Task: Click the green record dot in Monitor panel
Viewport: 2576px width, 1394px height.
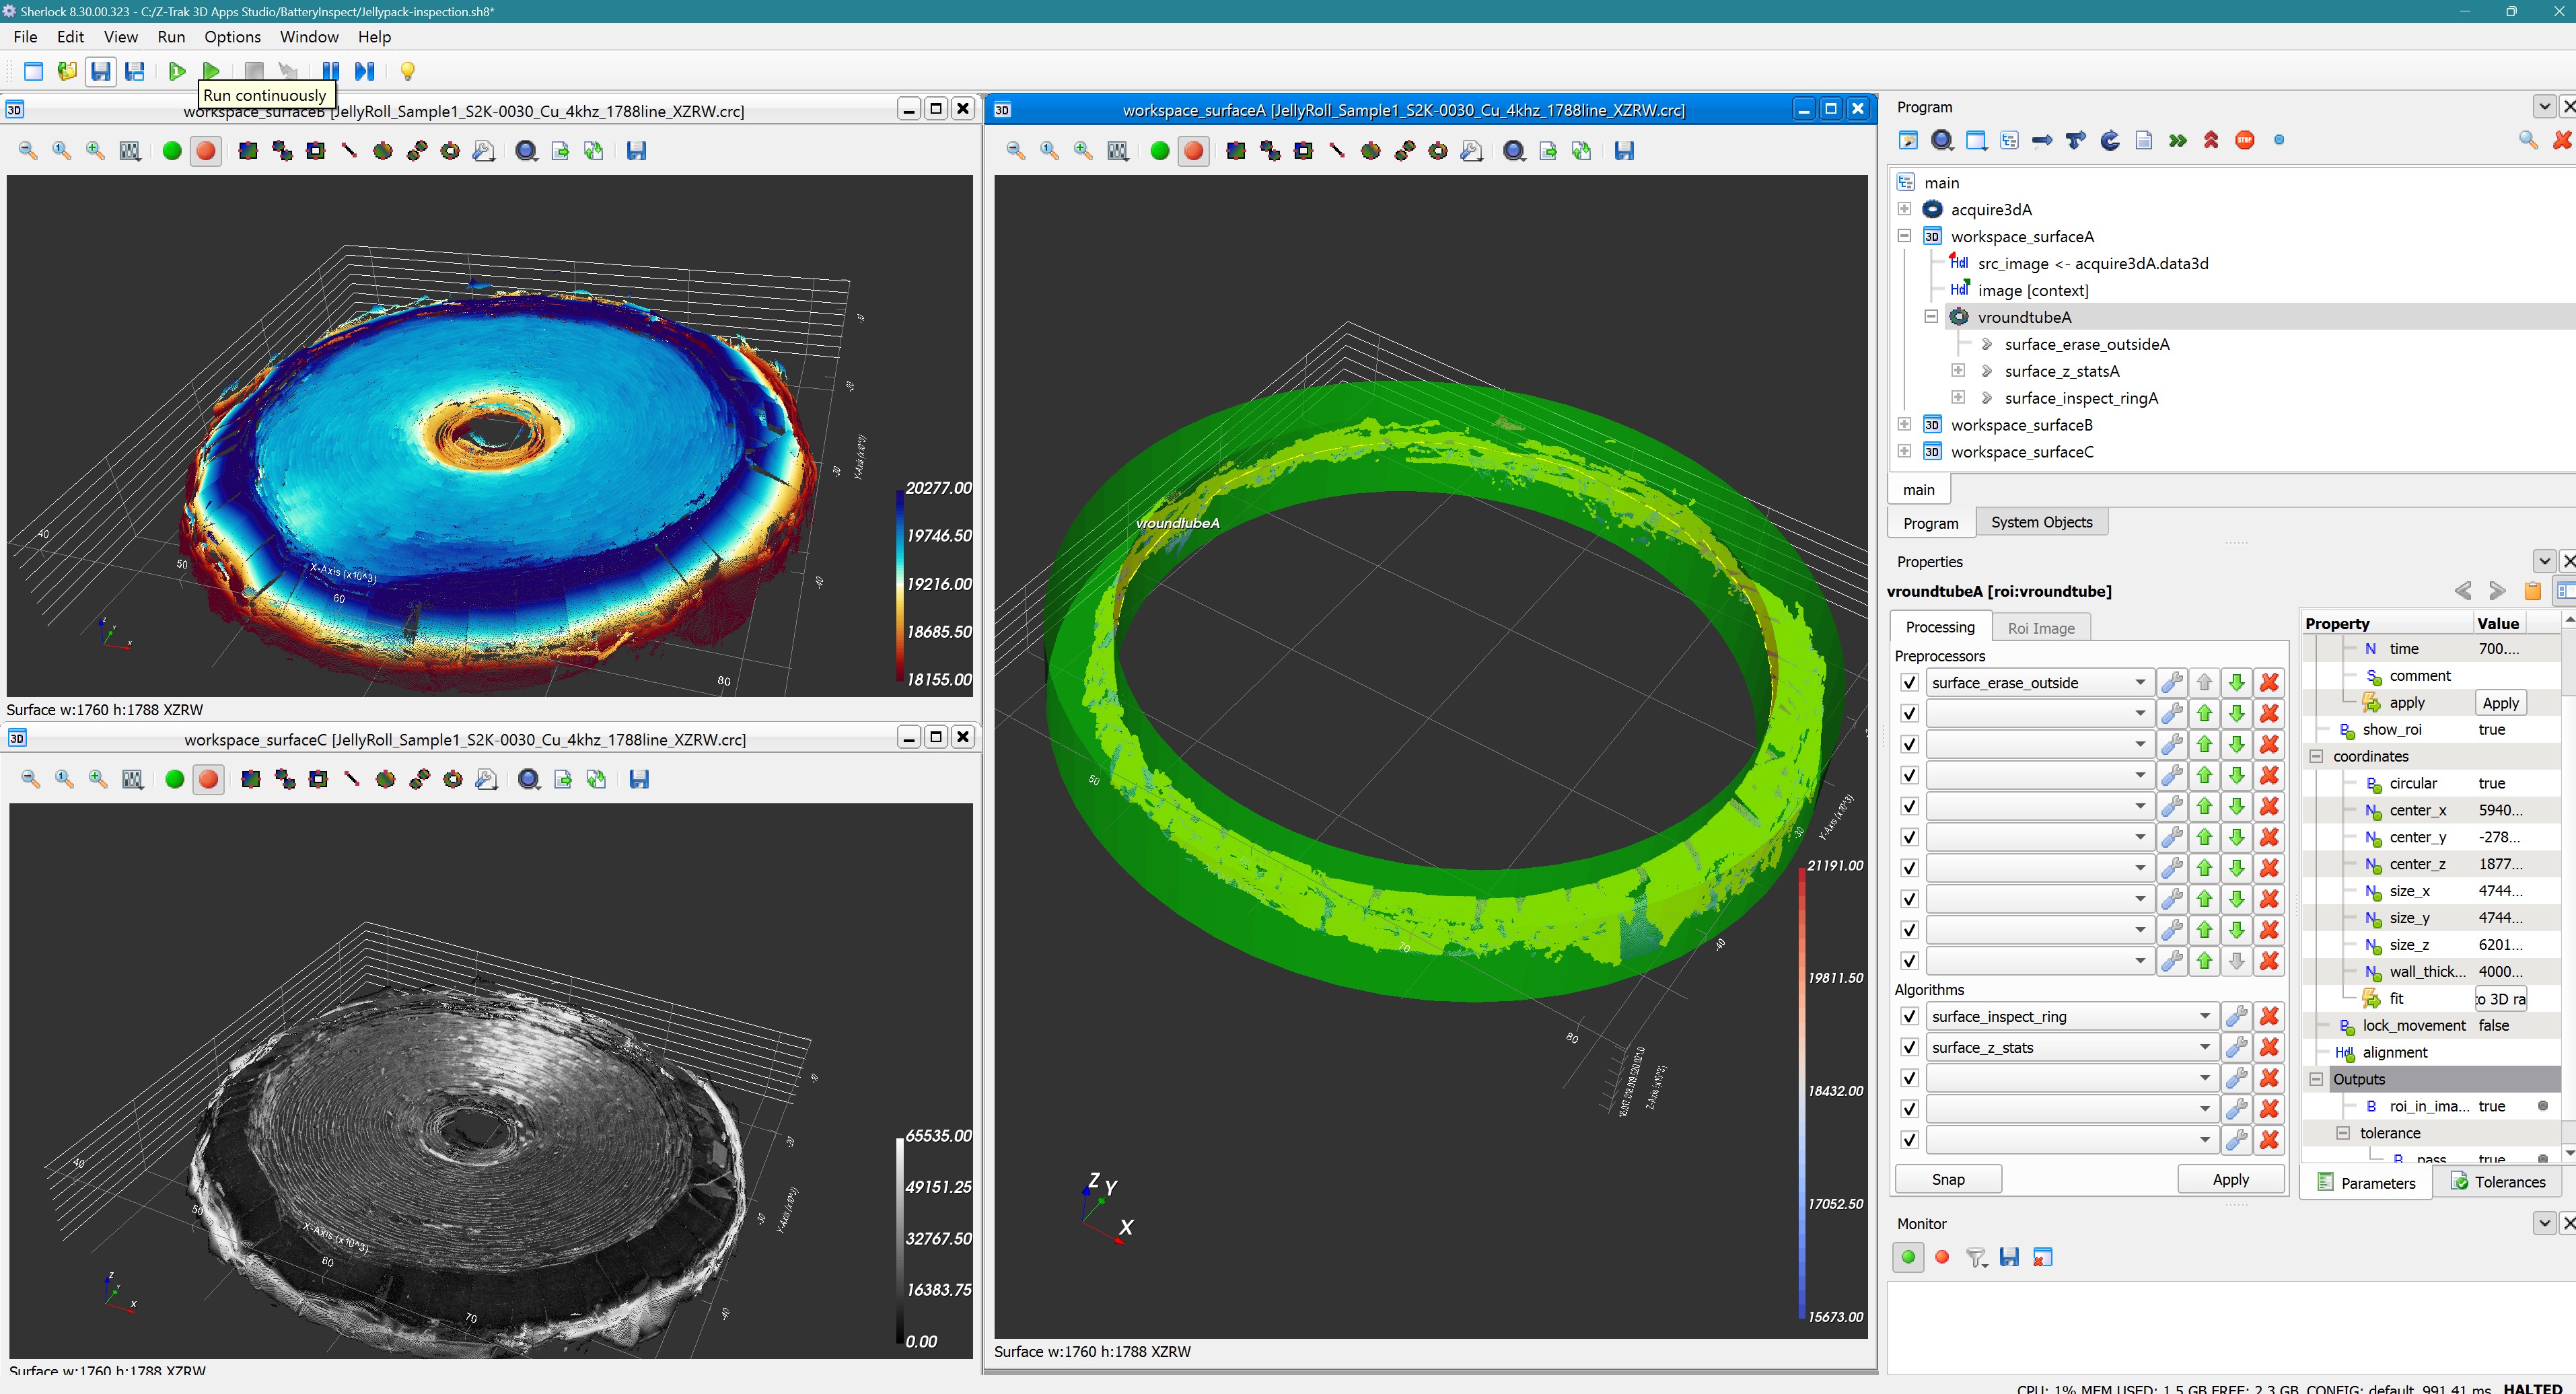Action: (x=1908, y=1257)
